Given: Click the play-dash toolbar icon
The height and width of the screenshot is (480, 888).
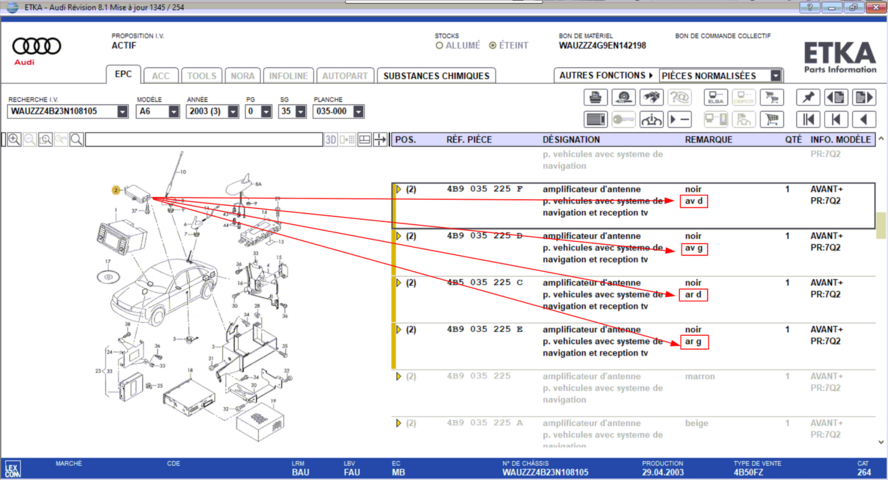Looking at the screenshot, I should [x=680, y=119].
